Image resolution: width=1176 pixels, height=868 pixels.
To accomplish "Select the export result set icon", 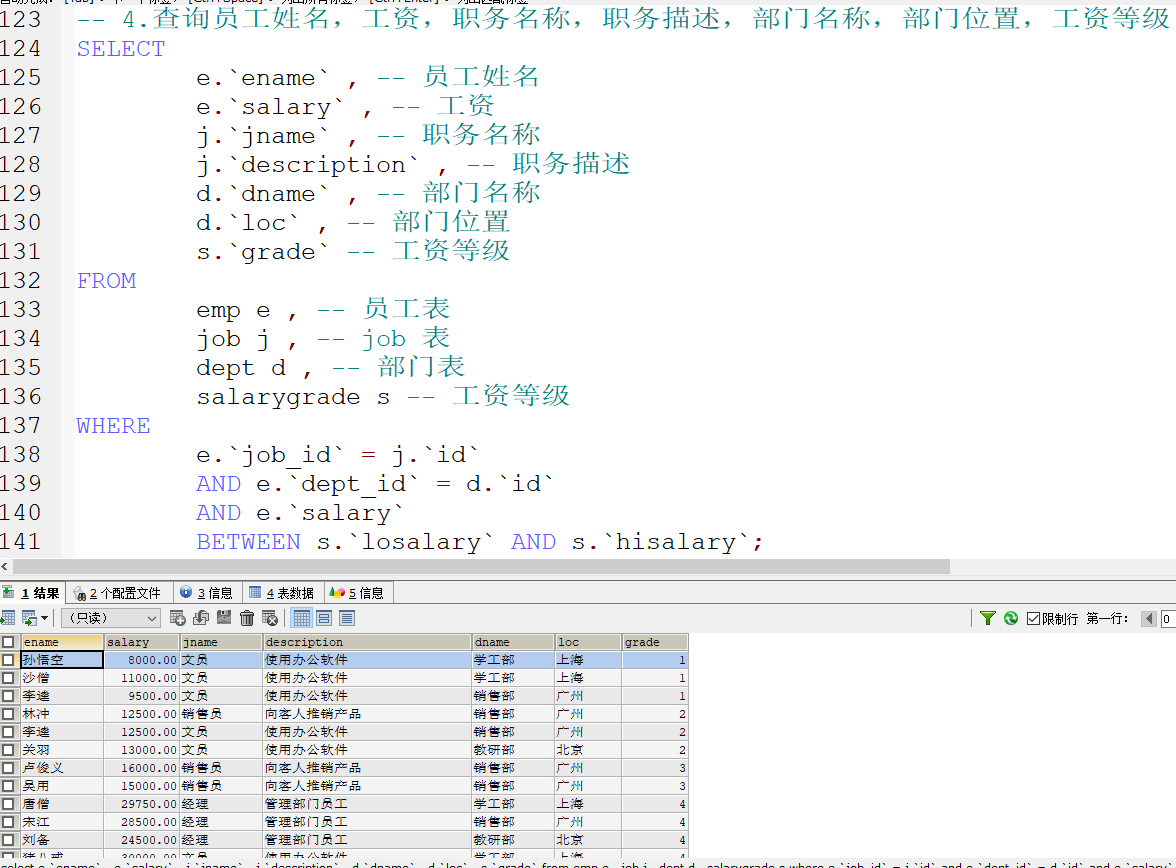I will click(x=10, y=618).
